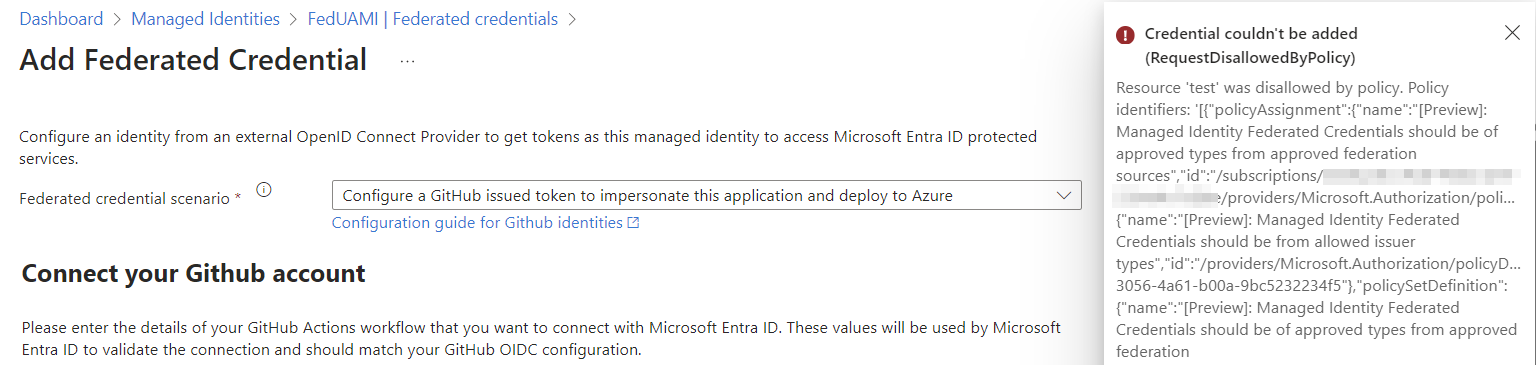Click the Connect your Github account heading
Screen dimensions: 1536x365
coord(193,273)
